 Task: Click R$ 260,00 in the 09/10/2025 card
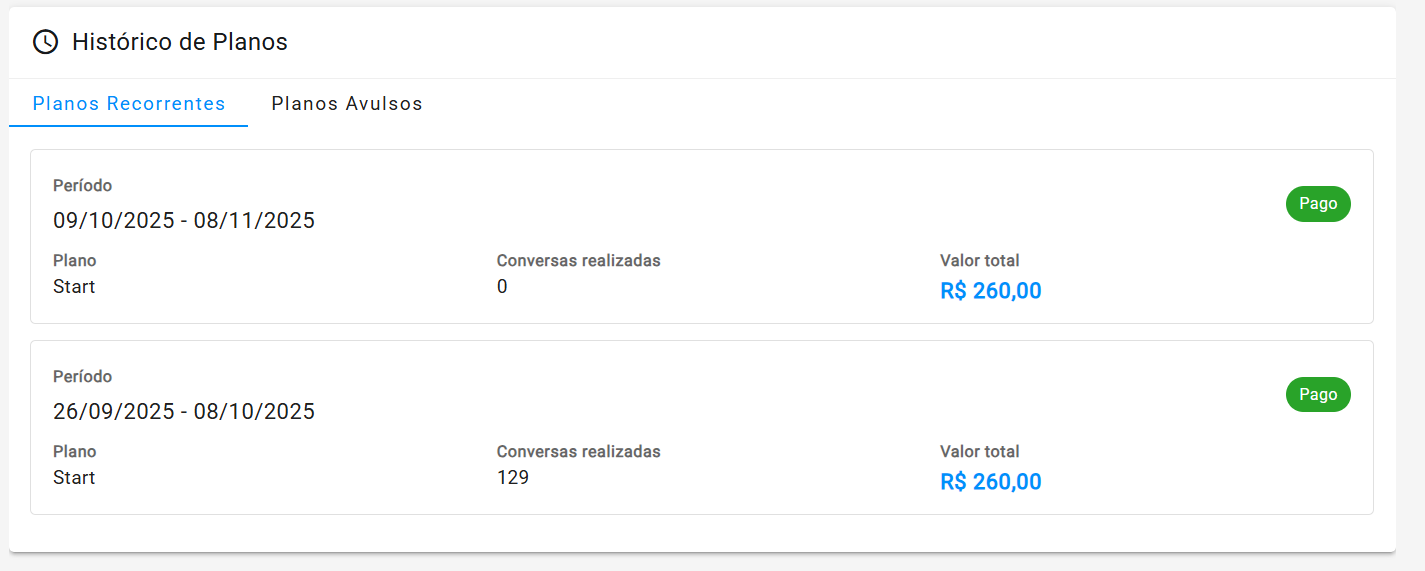pos(990,292)
